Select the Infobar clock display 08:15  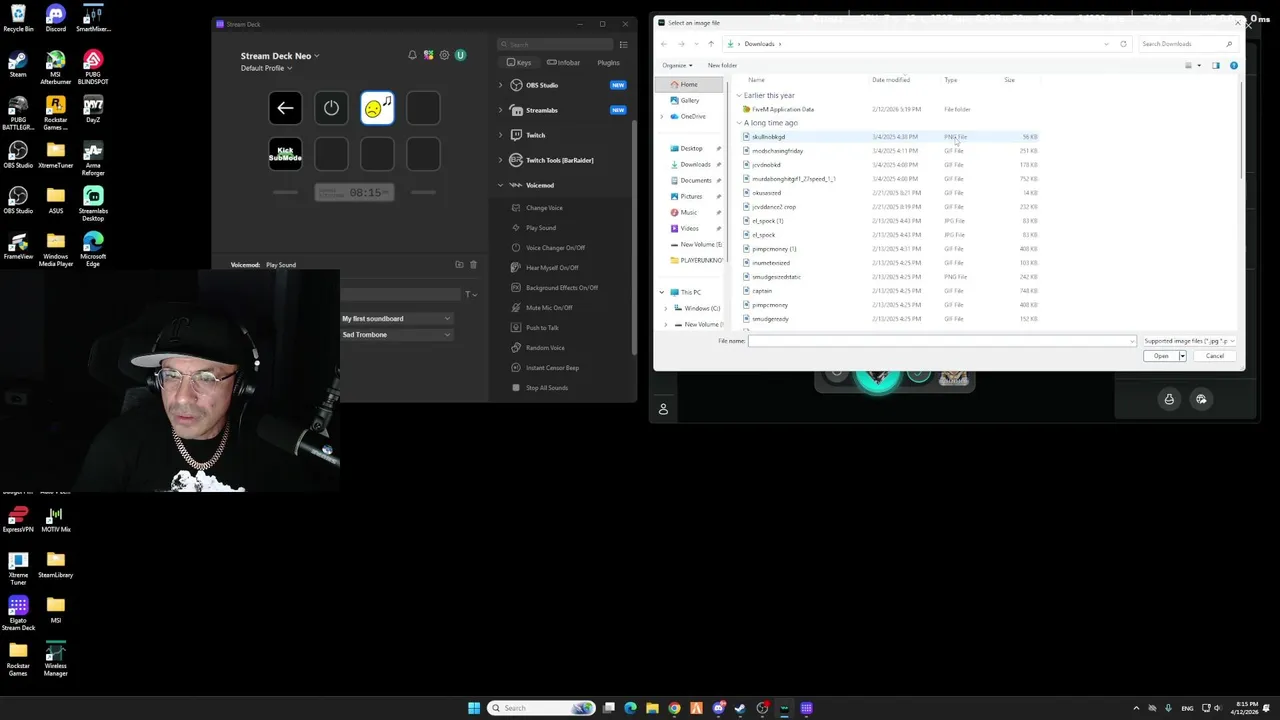354,192
